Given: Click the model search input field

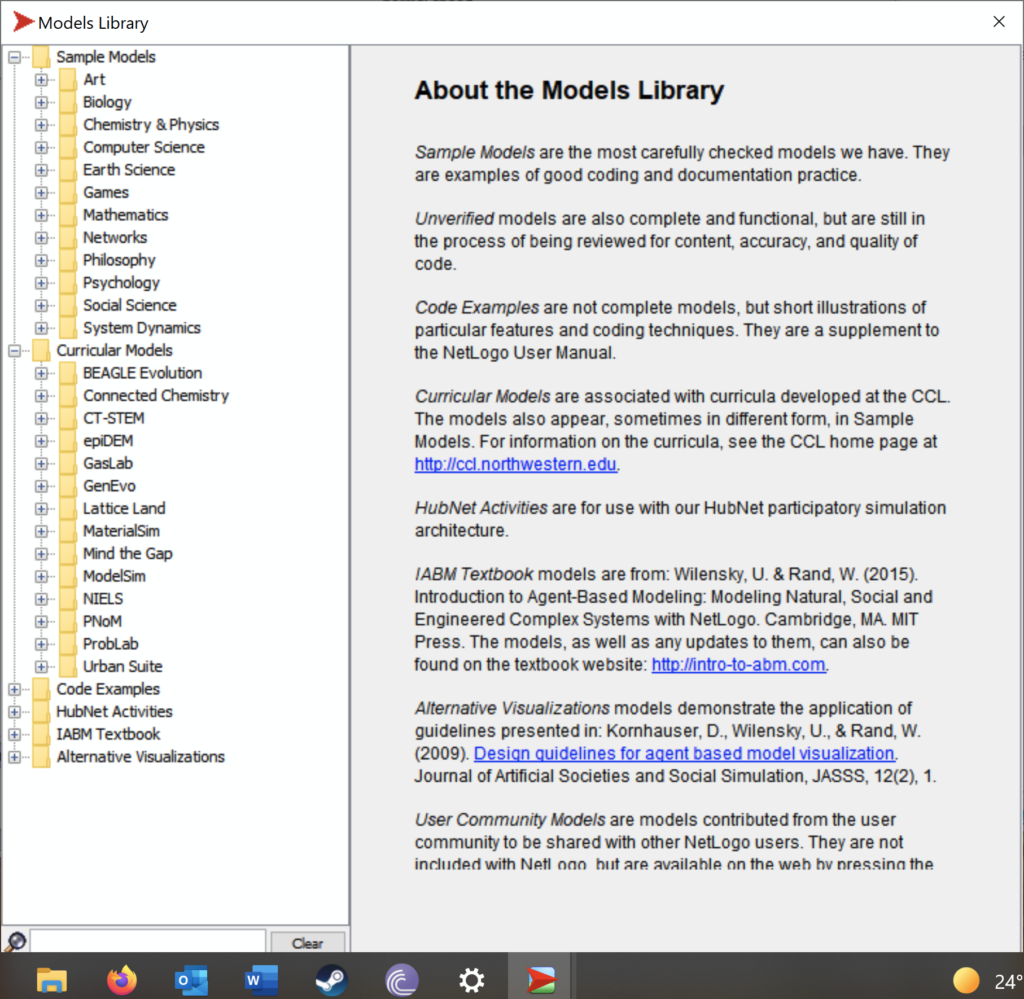Looking at the screenshot, I should [148, 941].
